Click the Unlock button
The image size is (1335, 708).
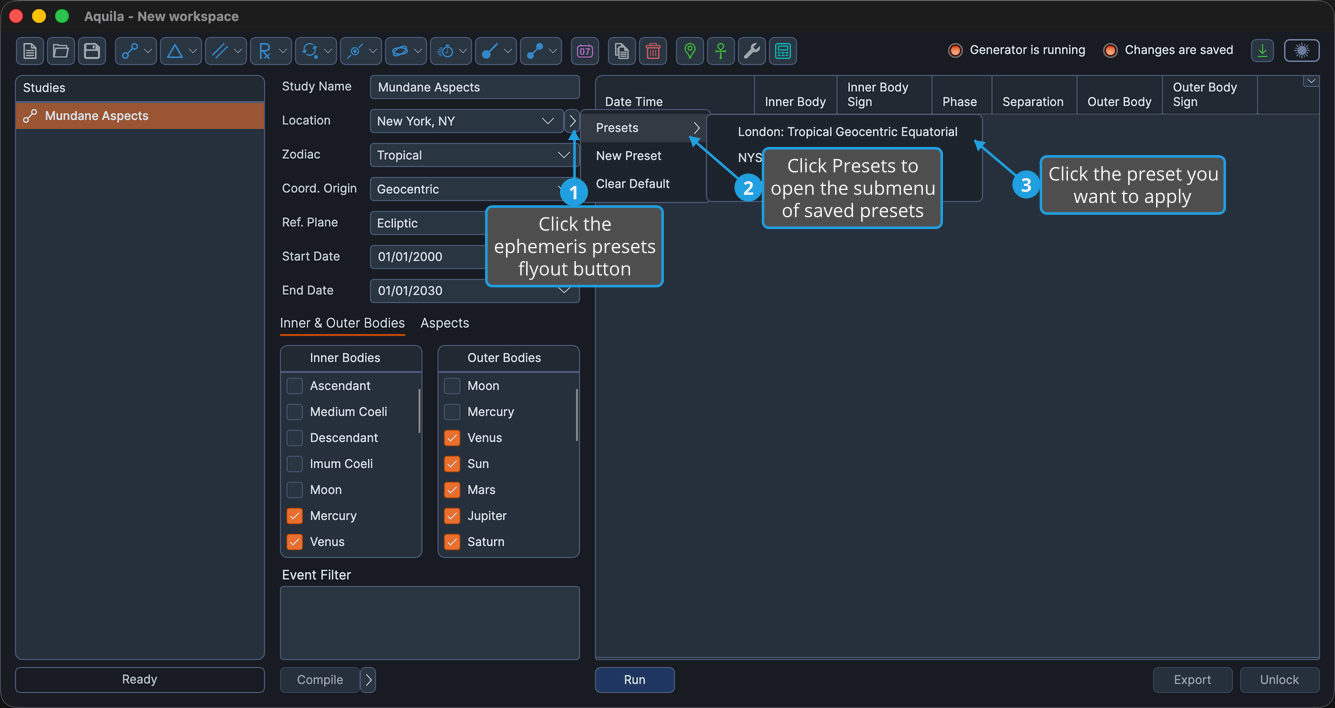pos(1279,680)
